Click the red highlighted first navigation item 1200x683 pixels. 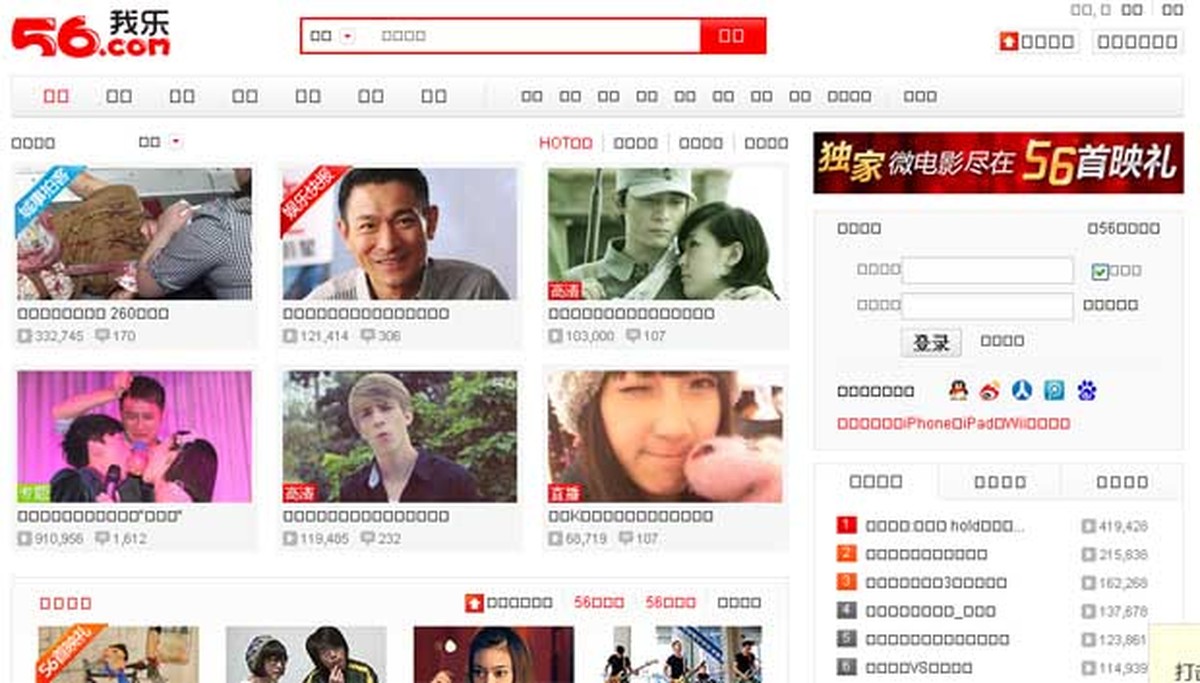click(57, 96)
